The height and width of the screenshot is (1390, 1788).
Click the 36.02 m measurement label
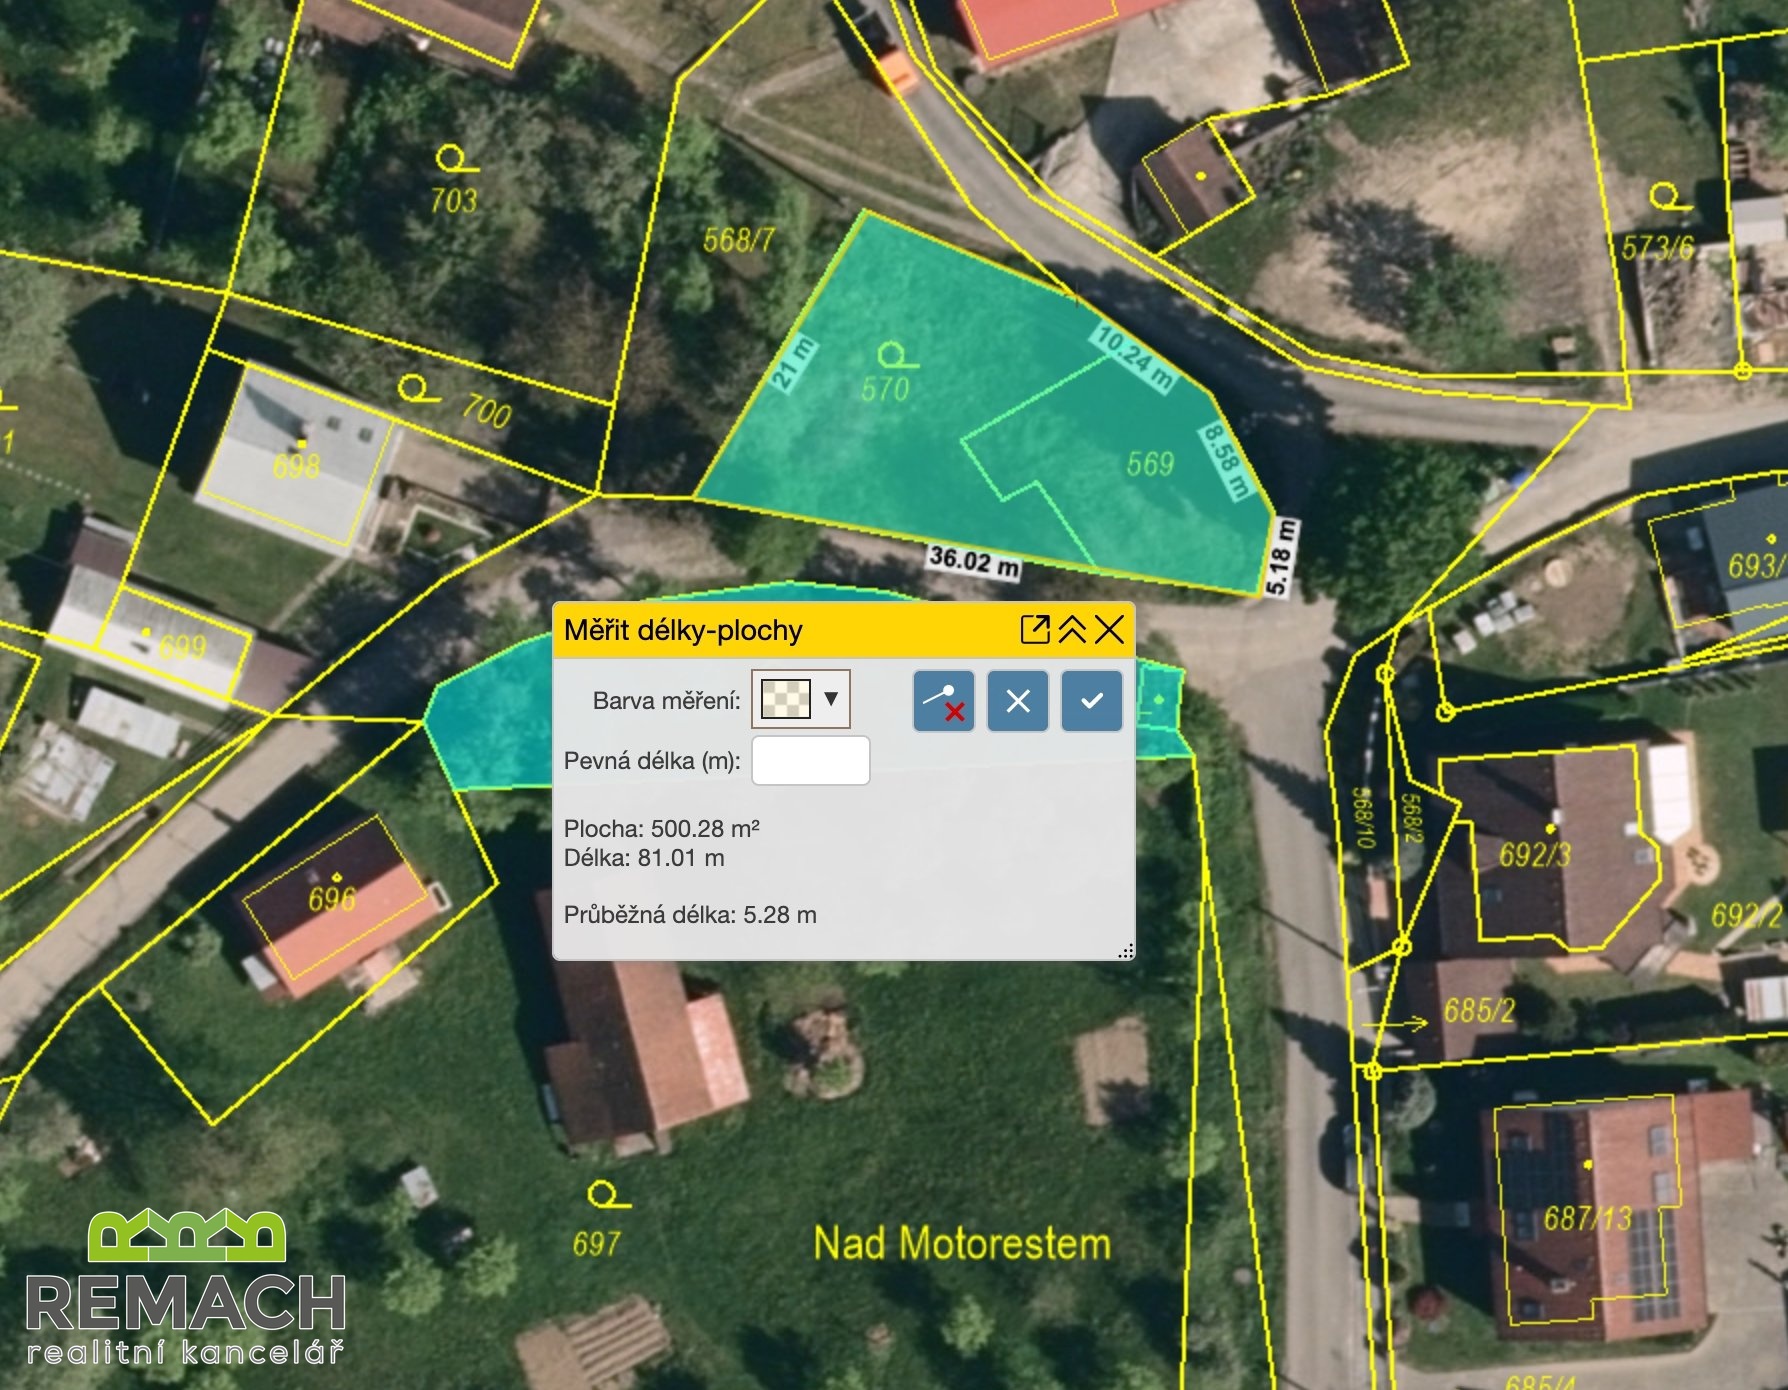[x=973, y=561]
